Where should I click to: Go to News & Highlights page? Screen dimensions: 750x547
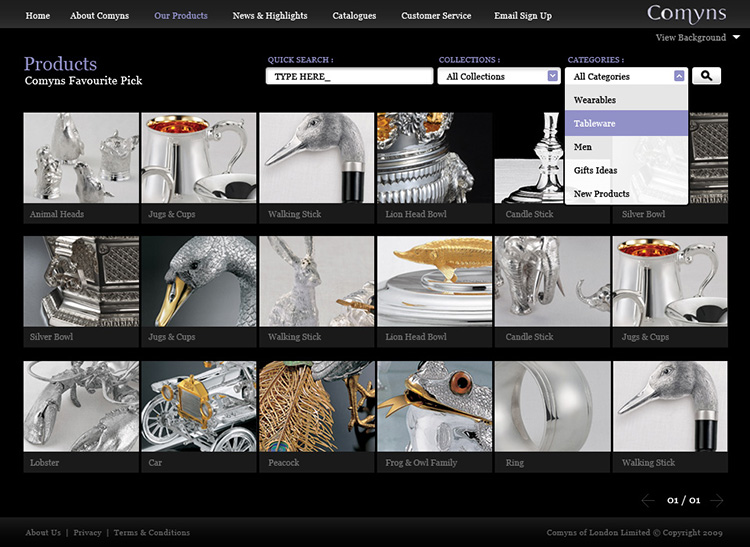[x=270, y=16]
